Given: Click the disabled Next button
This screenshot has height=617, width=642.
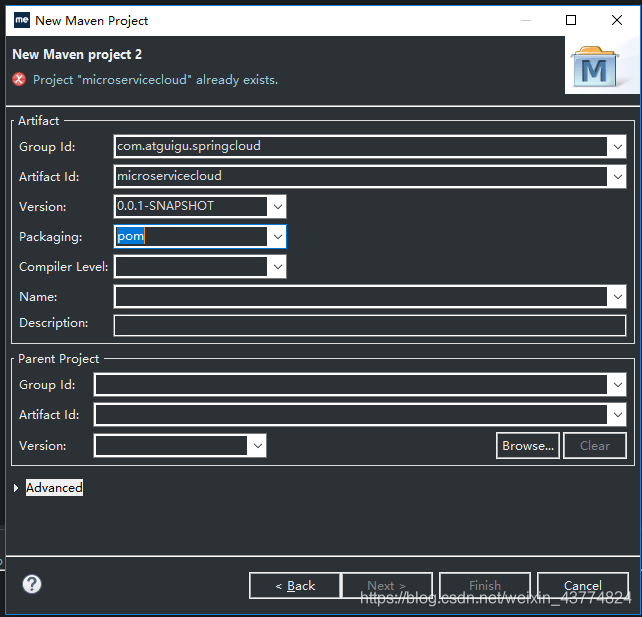Looking at the screenshot, I should point(387,585).
